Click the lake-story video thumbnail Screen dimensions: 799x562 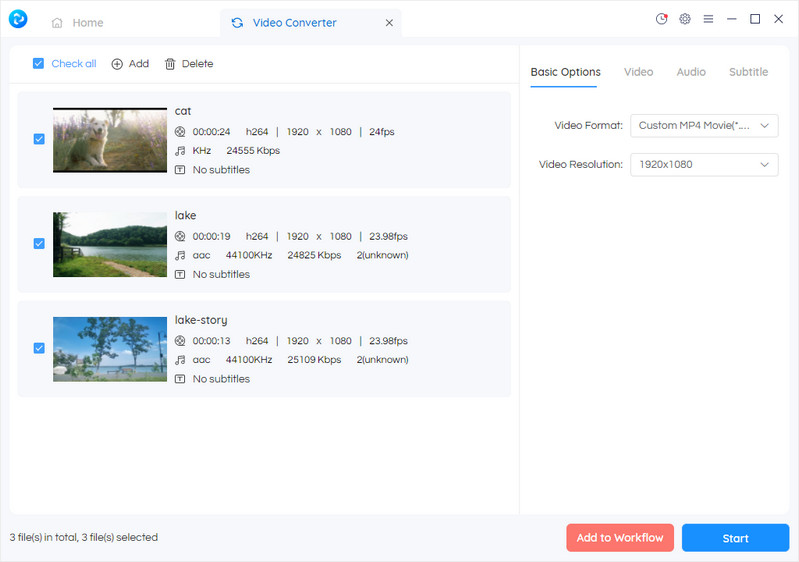[110, 349]
